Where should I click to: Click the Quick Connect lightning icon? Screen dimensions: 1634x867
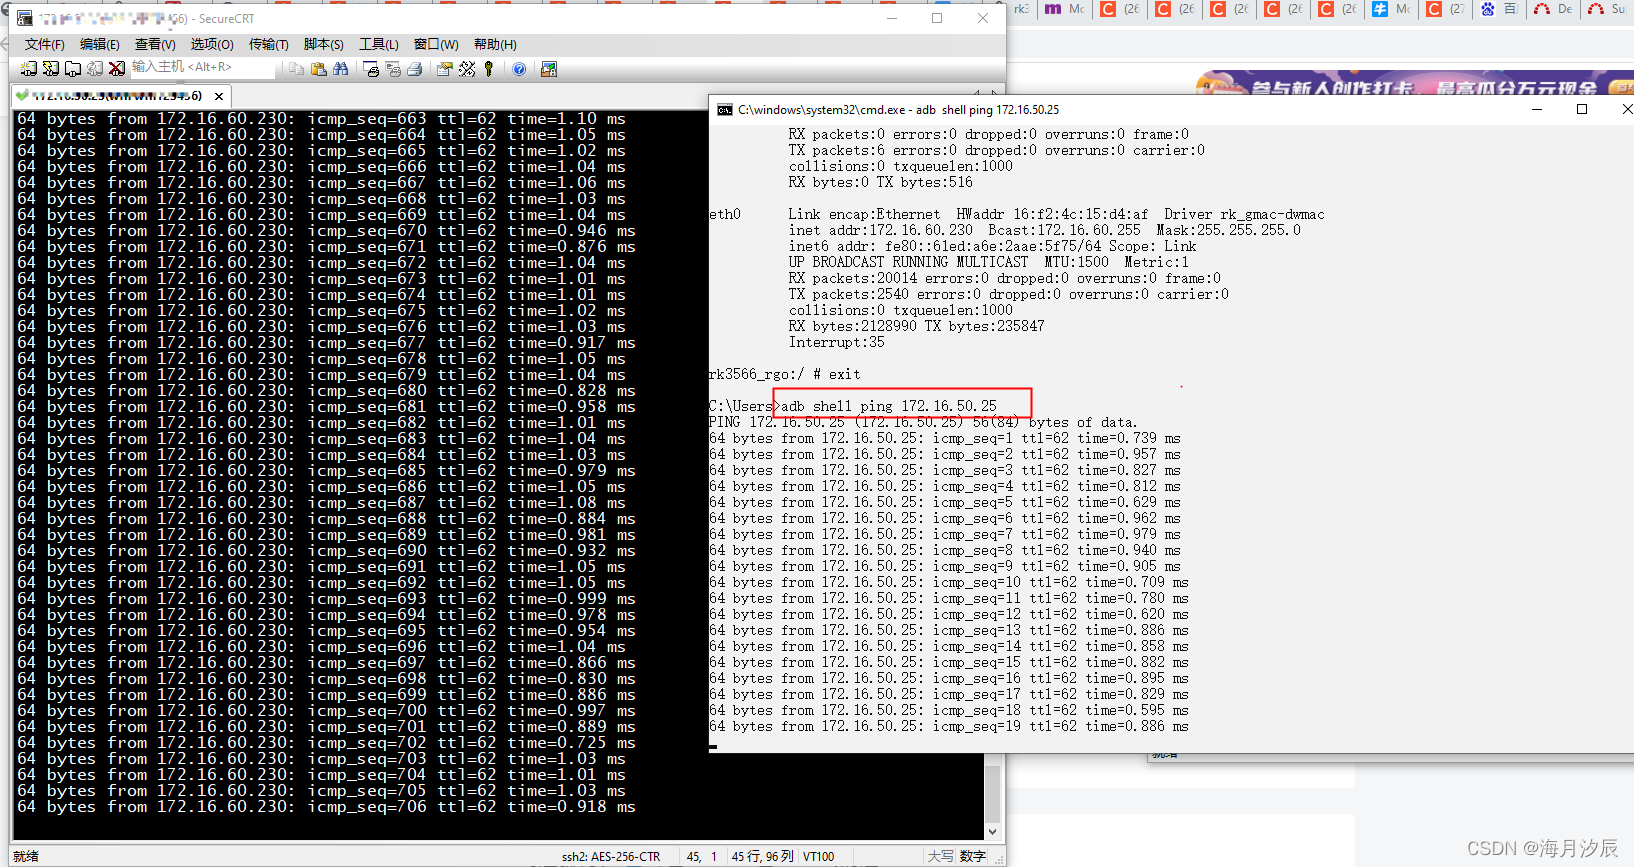(50, 68)
